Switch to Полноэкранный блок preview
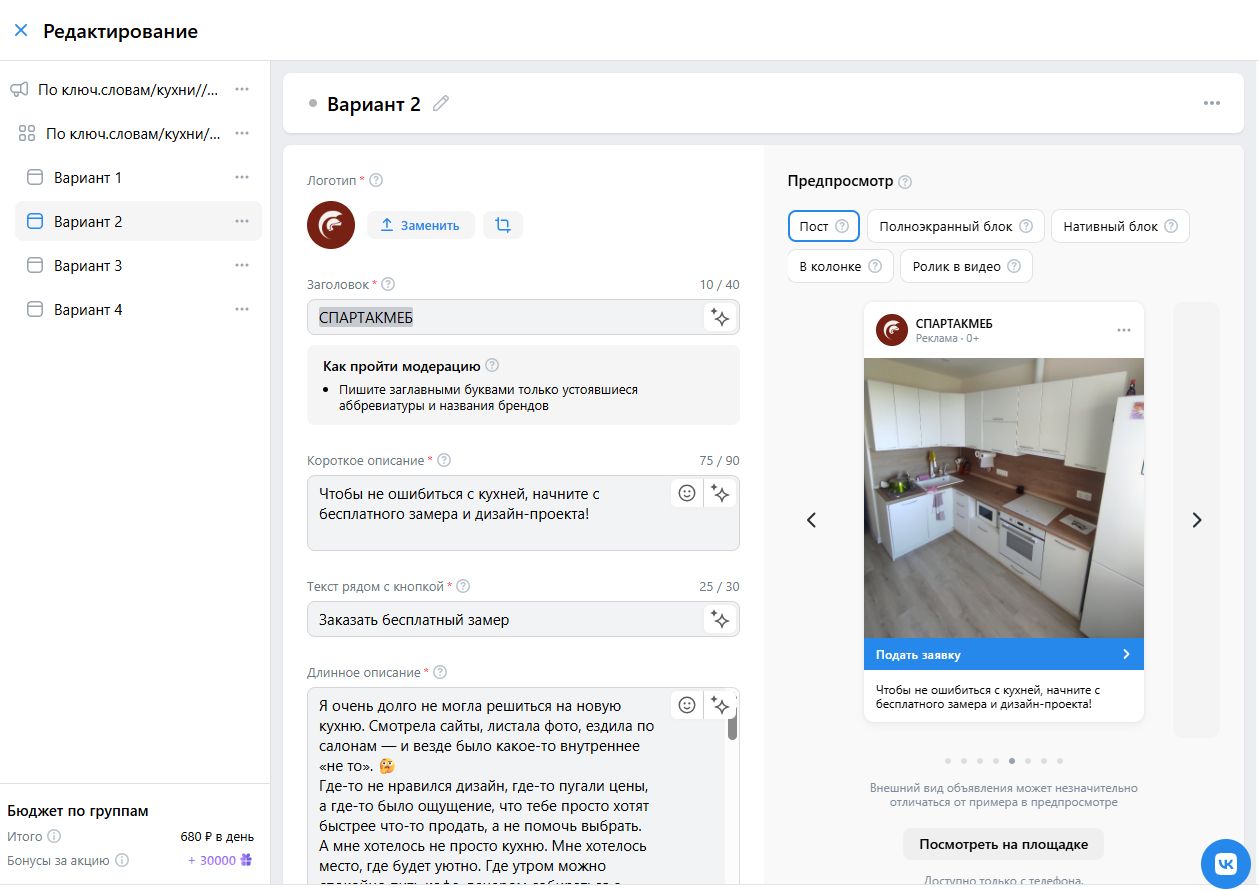This screenshot has width=1259, height=891. point(956,226)
